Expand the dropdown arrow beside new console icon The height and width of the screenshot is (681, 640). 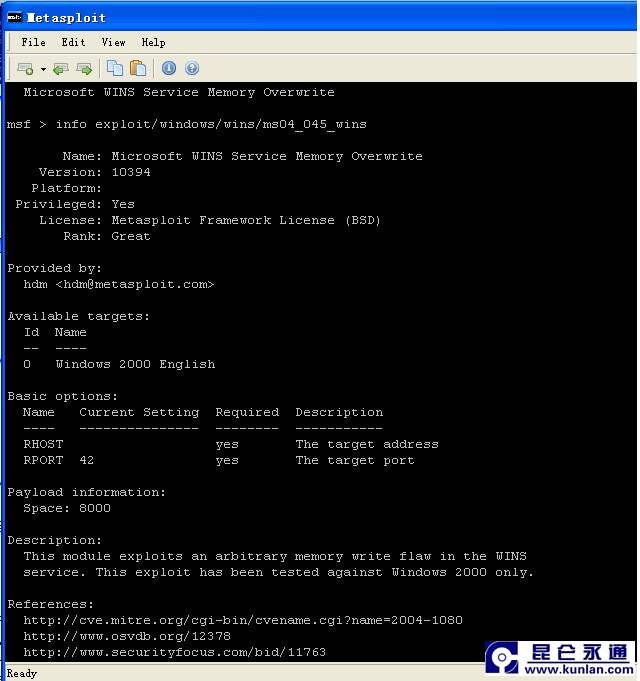[43, 69]
